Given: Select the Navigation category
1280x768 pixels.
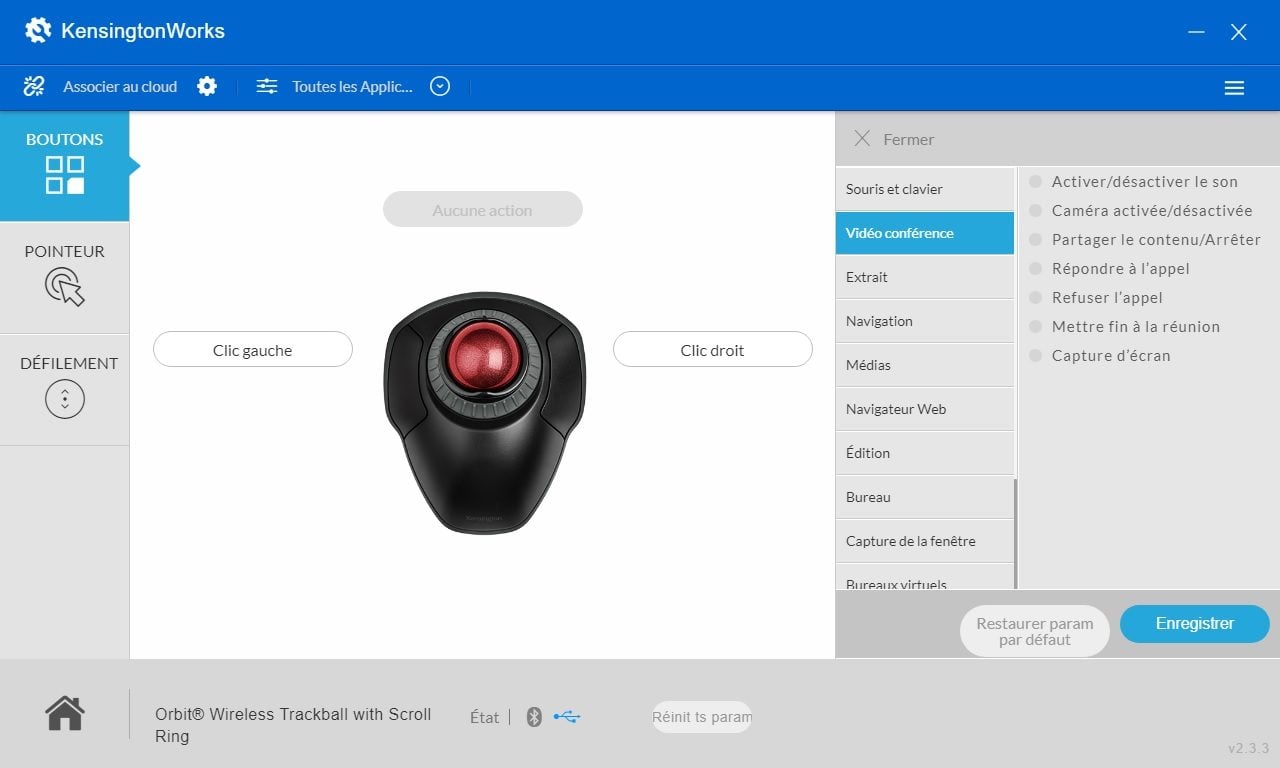Looking at the screenshot, I should [x=925, y=321].
